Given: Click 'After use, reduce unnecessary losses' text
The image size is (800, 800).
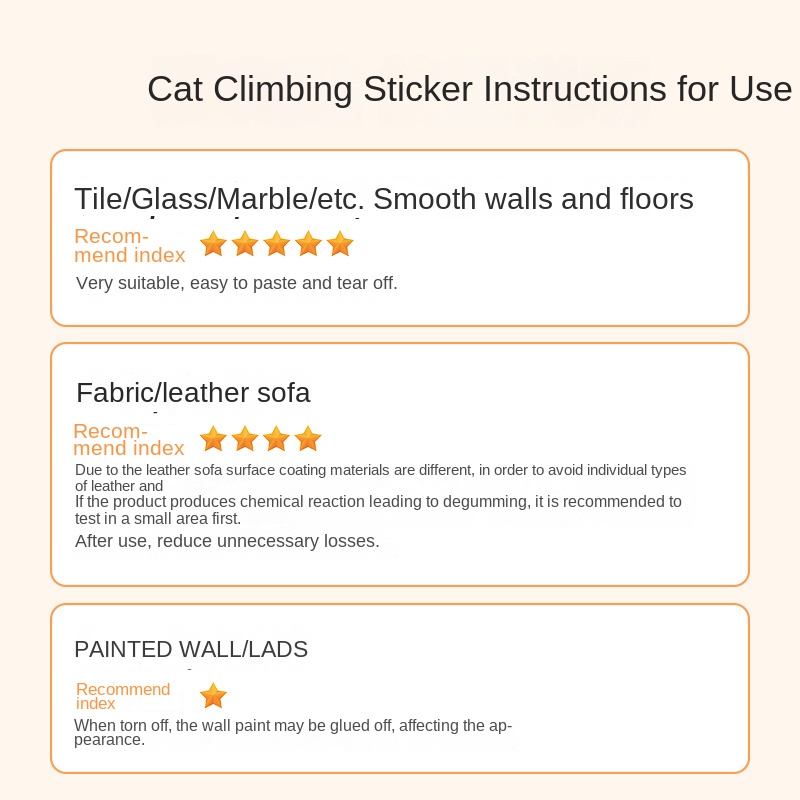Looking at the screenshot, I should point(227,541).
